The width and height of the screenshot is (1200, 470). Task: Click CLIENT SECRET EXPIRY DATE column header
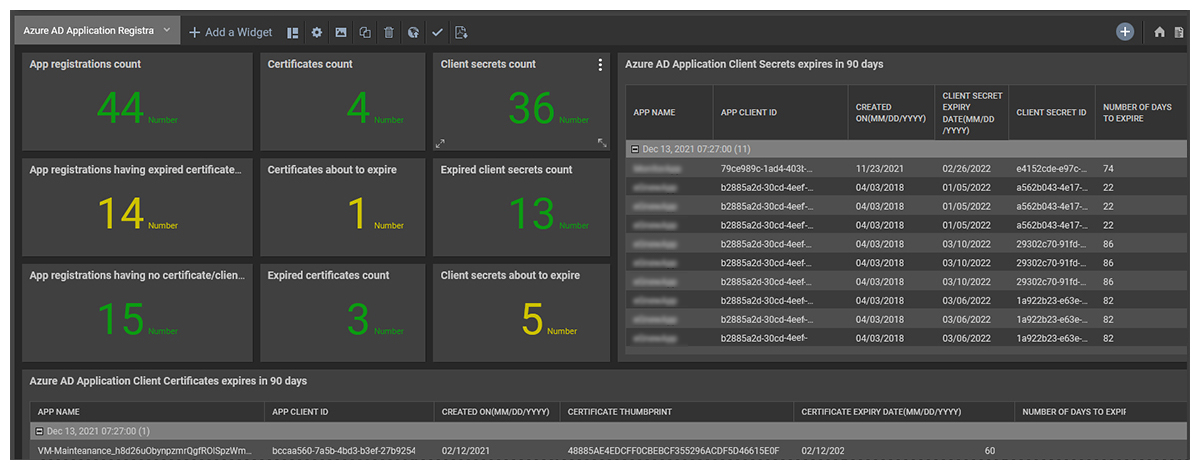pyautogui.click(x=972, y=113)
